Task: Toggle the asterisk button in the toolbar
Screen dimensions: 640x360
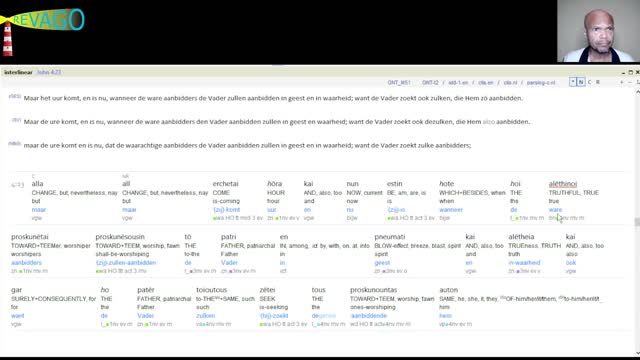Action: coord(573,82)
